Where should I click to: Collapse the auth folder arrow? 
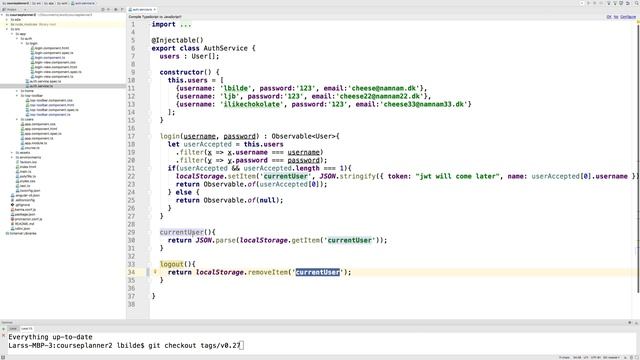click(x=17, y=39)
